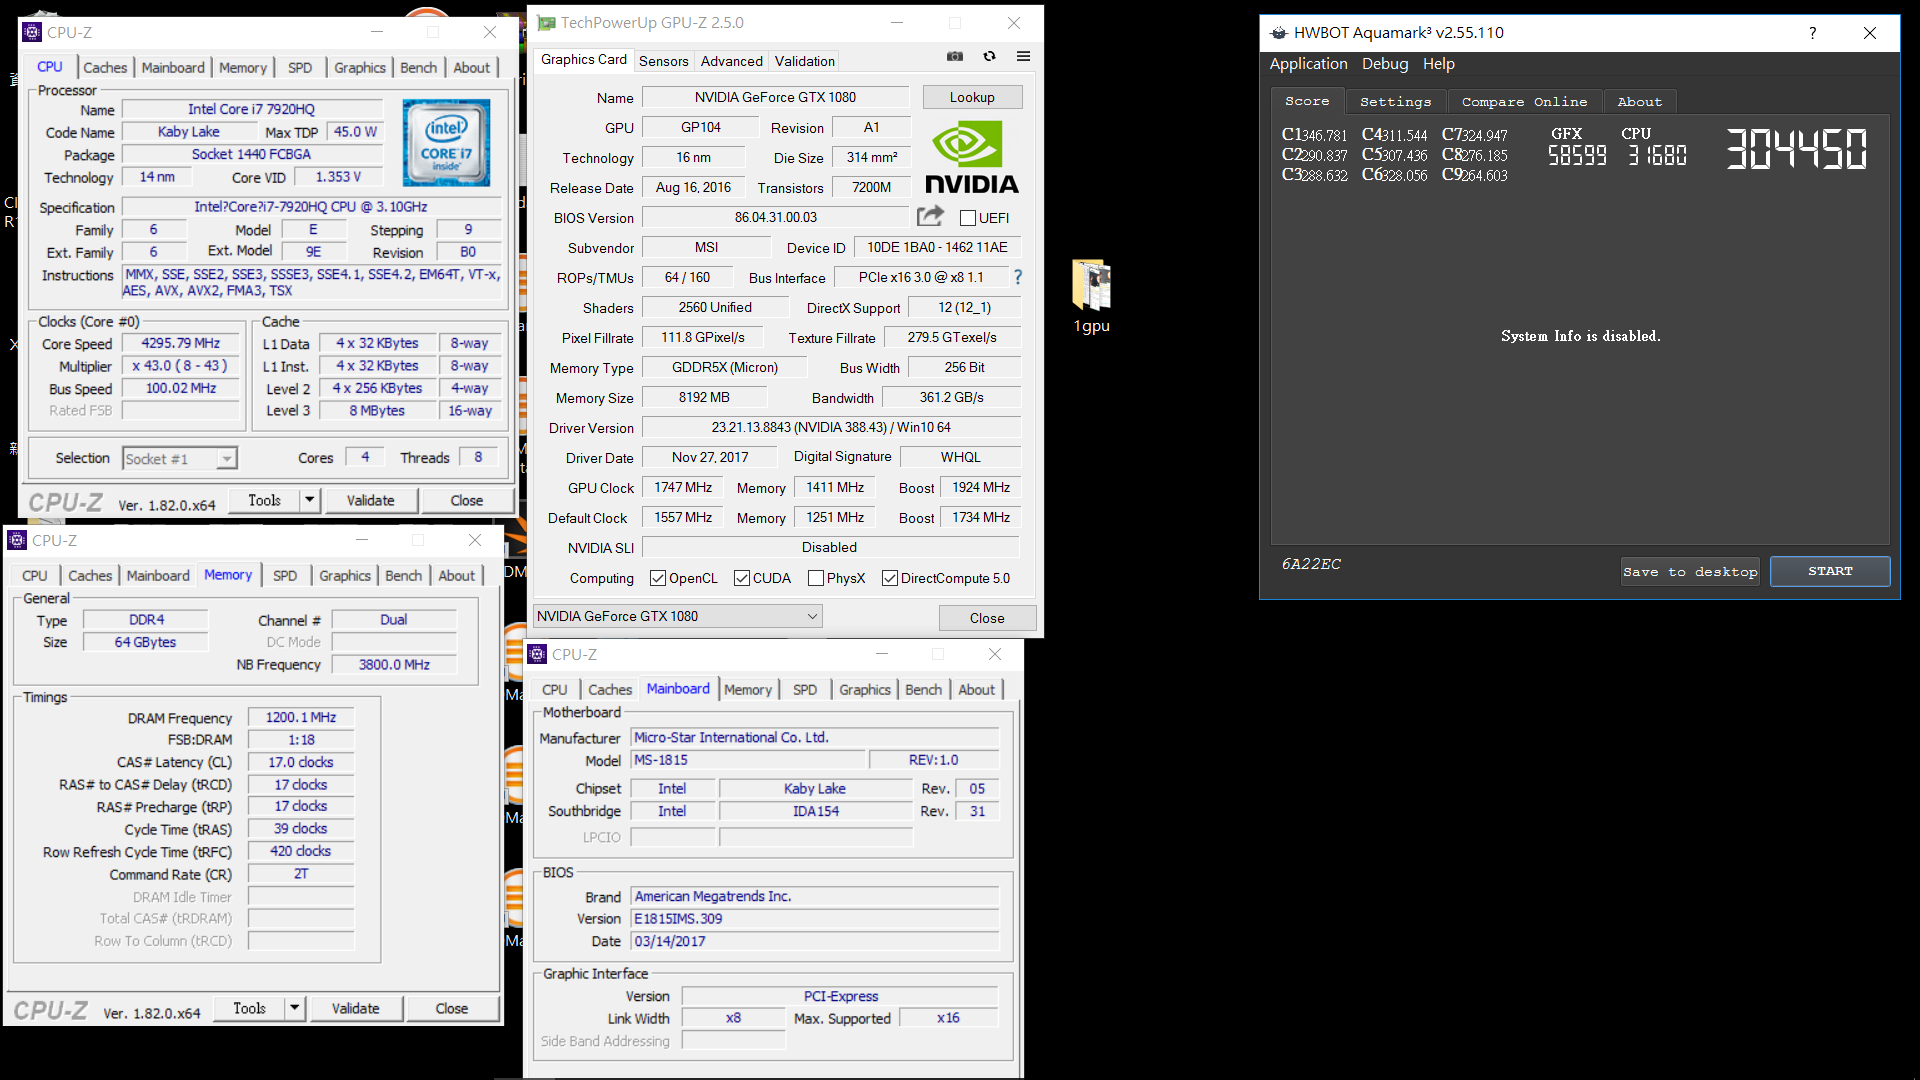Click Close button in CPU-Z Memory window
Image resolution: width=1920 pixels, height=1080 pixels.
451,1008
